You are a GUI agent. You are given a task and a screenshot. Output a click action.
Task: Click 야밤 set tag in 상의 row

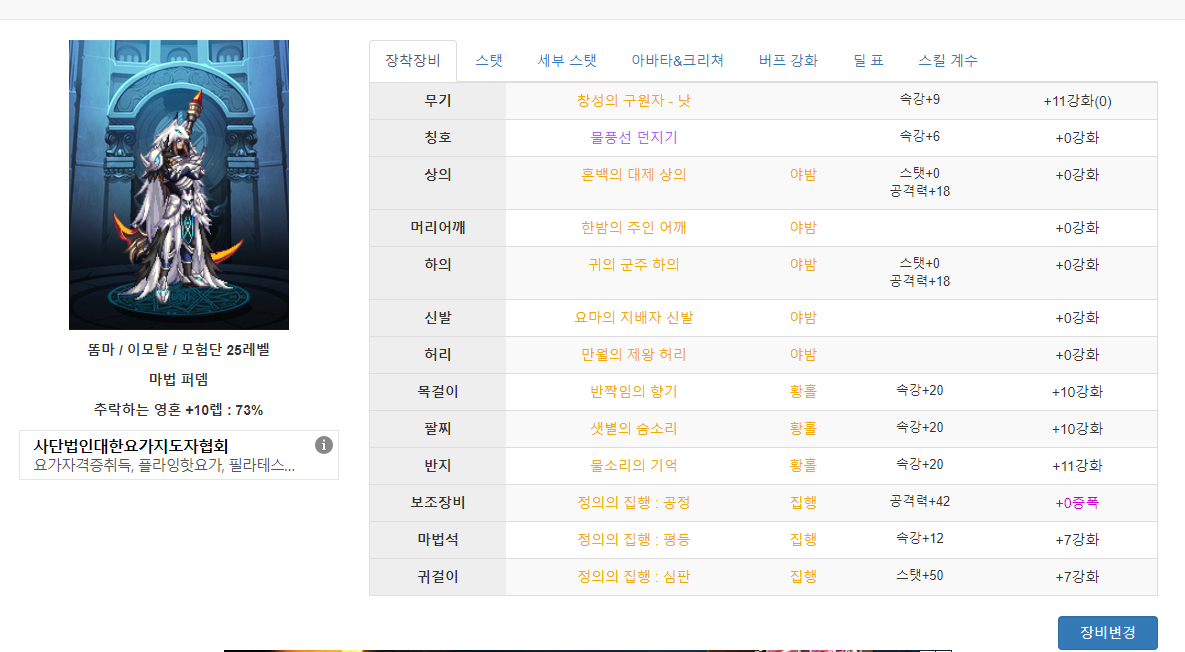pyautogui.click(x=803, y=175)
